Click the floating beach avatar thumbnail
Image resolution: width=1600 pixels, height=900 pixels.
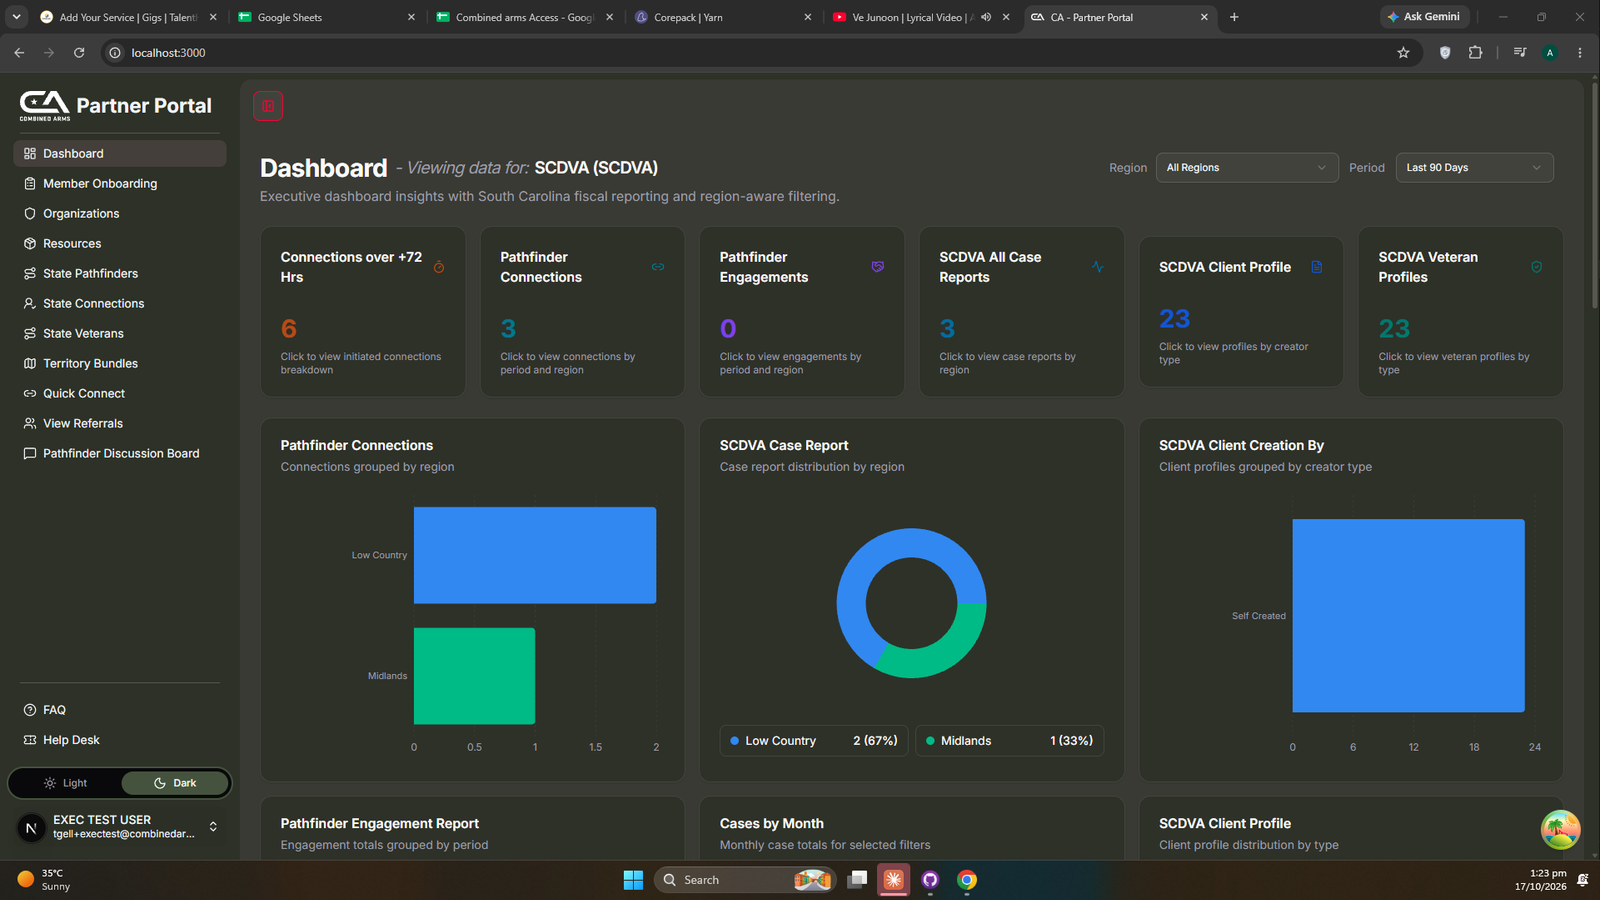[1560, 830]
